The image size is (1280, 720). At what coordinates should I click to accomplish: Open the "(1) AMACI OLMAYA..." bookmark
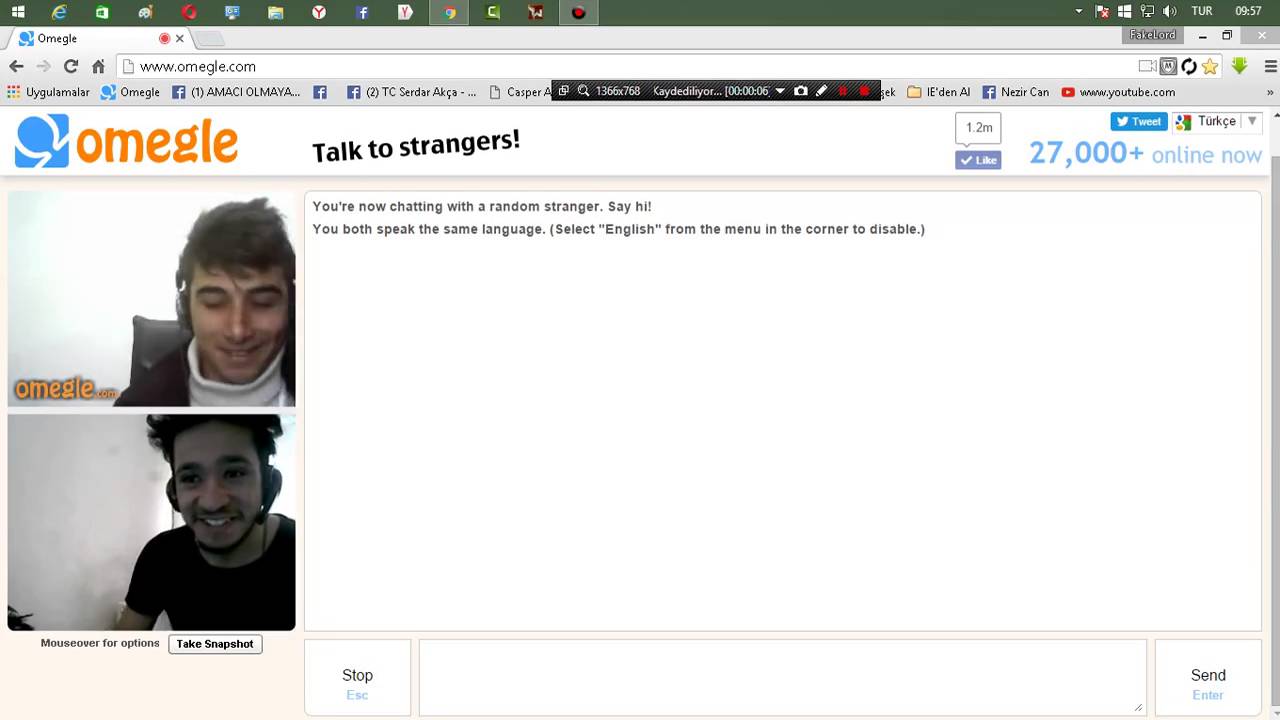point(236,92)
